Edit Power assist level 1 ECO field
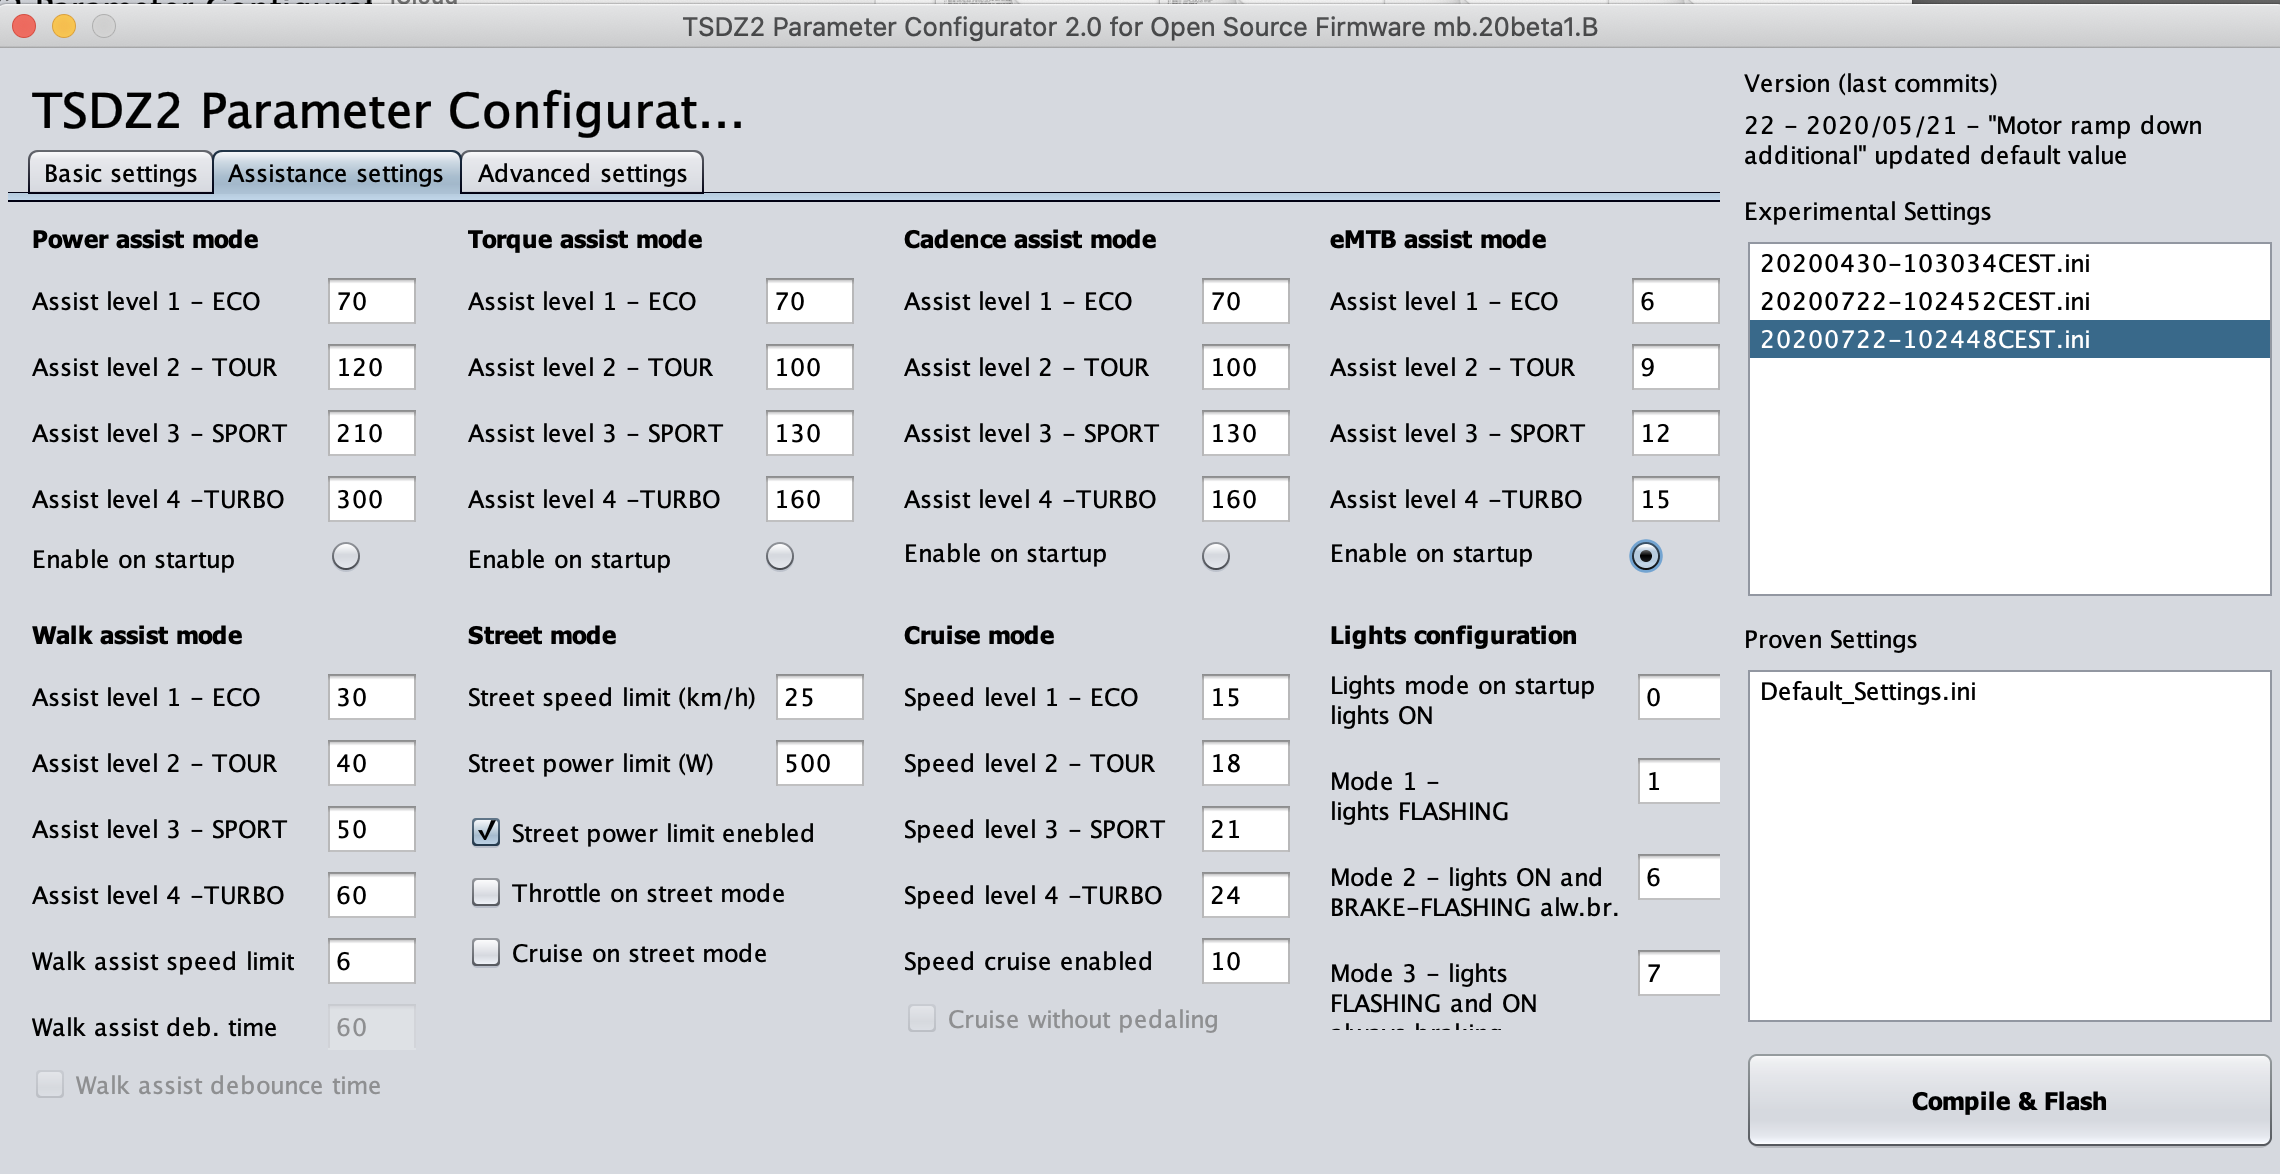The height and width of the screenshot is (1174, 2280). click(371, 301)
